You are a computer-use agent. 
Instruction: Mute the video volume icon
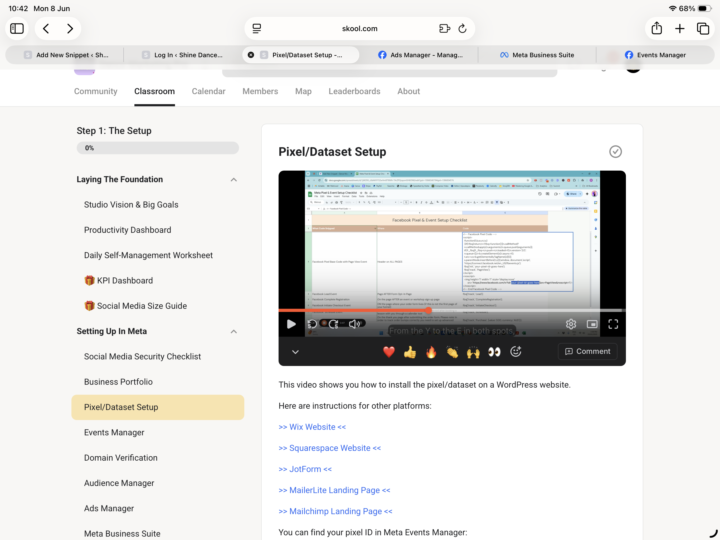tap(354, 324)
